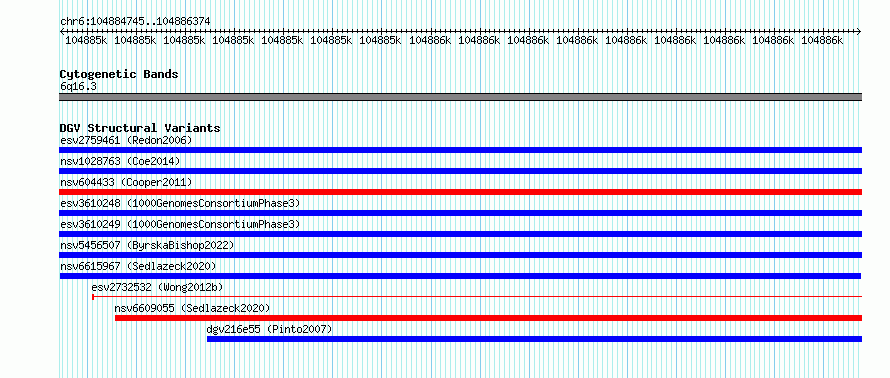Open dgv216e55 (Pinto2007) label
Screen dimensions: 890x378
270,329
